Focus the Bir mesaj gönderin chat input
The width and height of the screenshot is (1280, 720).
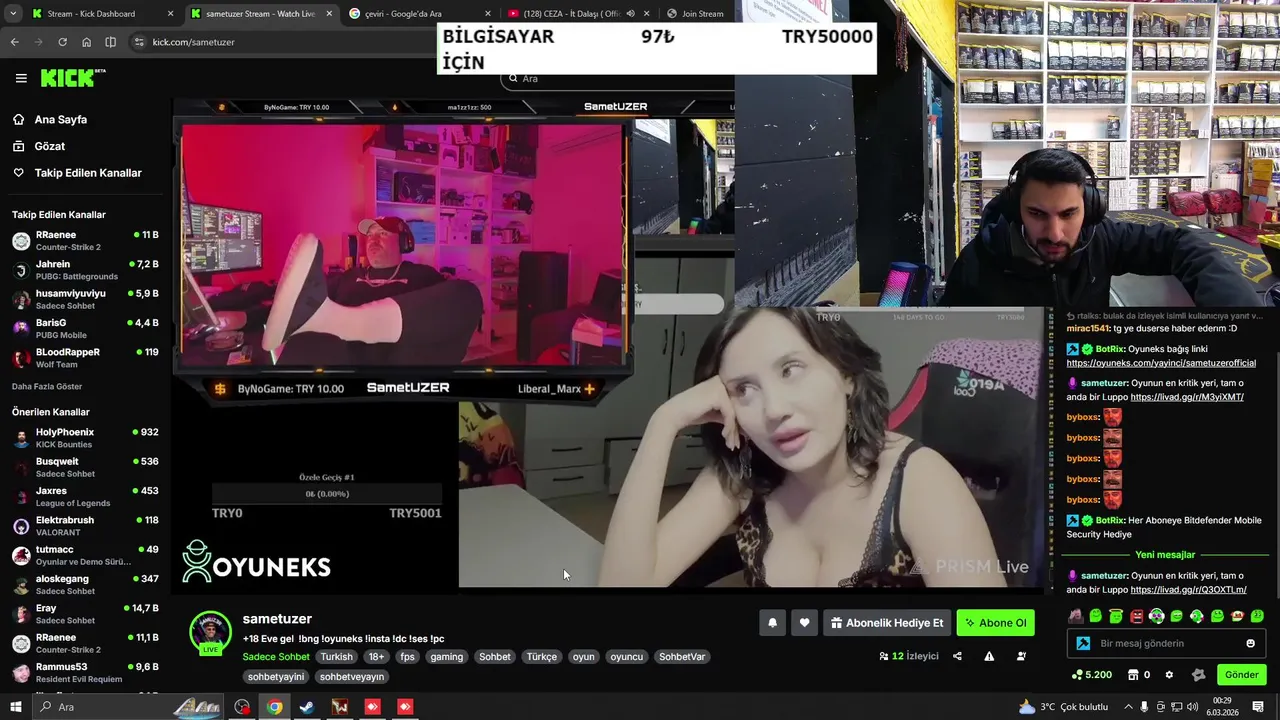(x=1167, y=643)
